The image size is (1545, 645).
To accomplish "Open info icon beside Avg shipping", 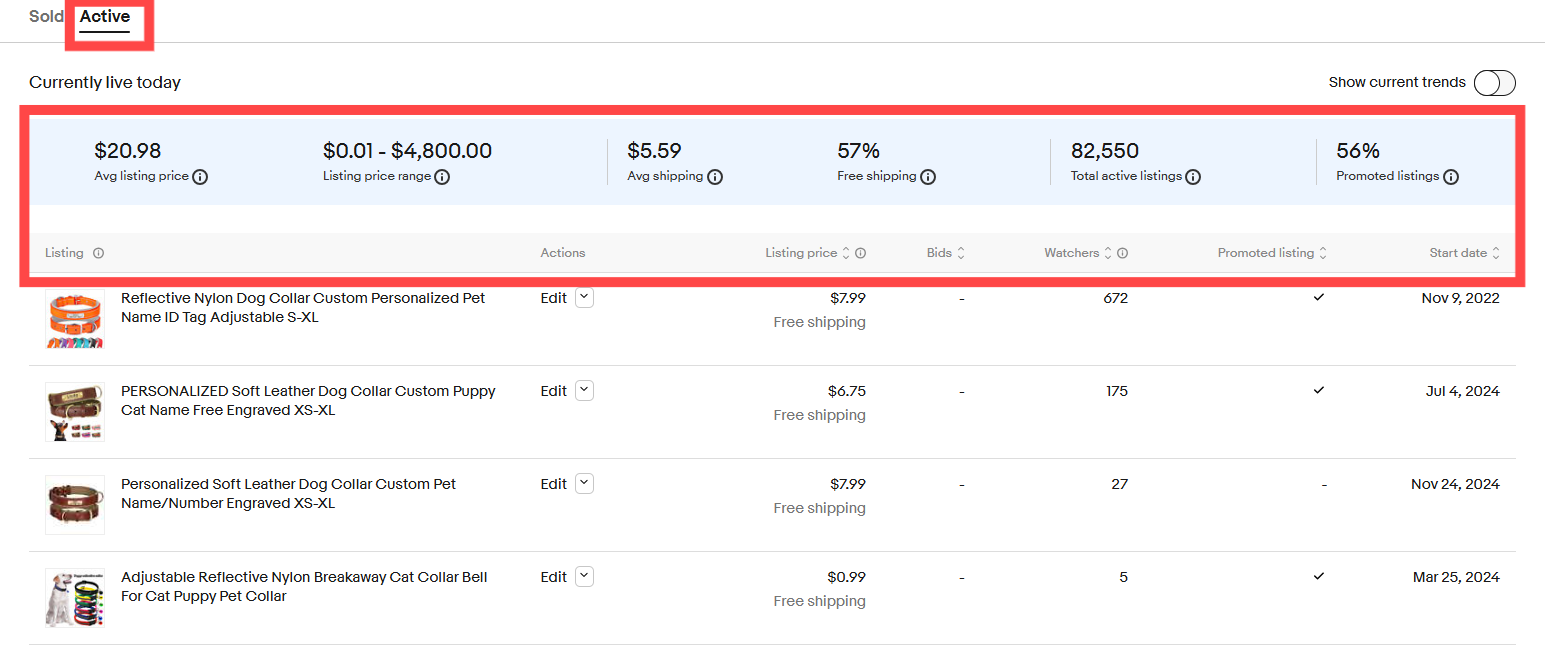I will pos(715,177).
